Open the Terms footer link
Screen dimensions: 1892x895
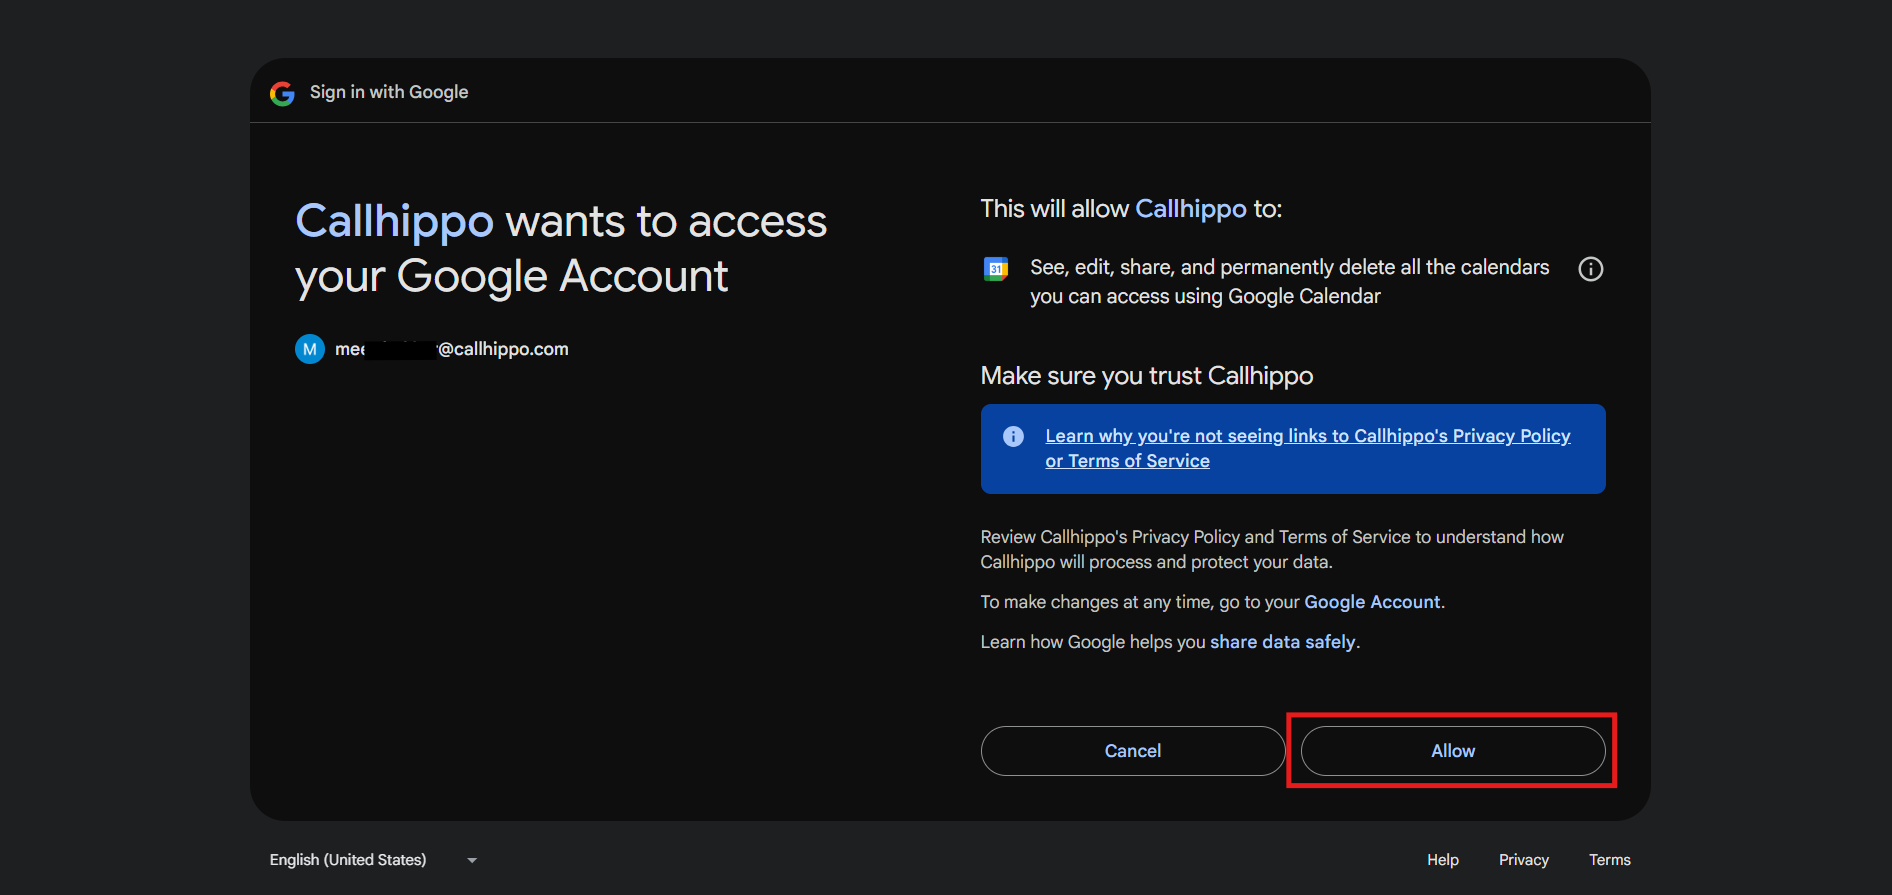(x=1609, y=860)
